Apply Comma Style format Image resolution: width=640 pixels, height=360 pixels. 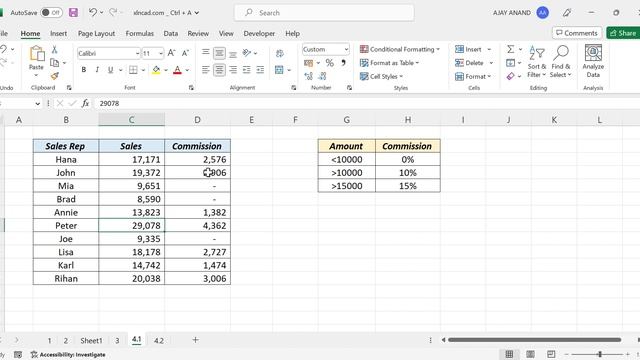[x=343, y=63]
